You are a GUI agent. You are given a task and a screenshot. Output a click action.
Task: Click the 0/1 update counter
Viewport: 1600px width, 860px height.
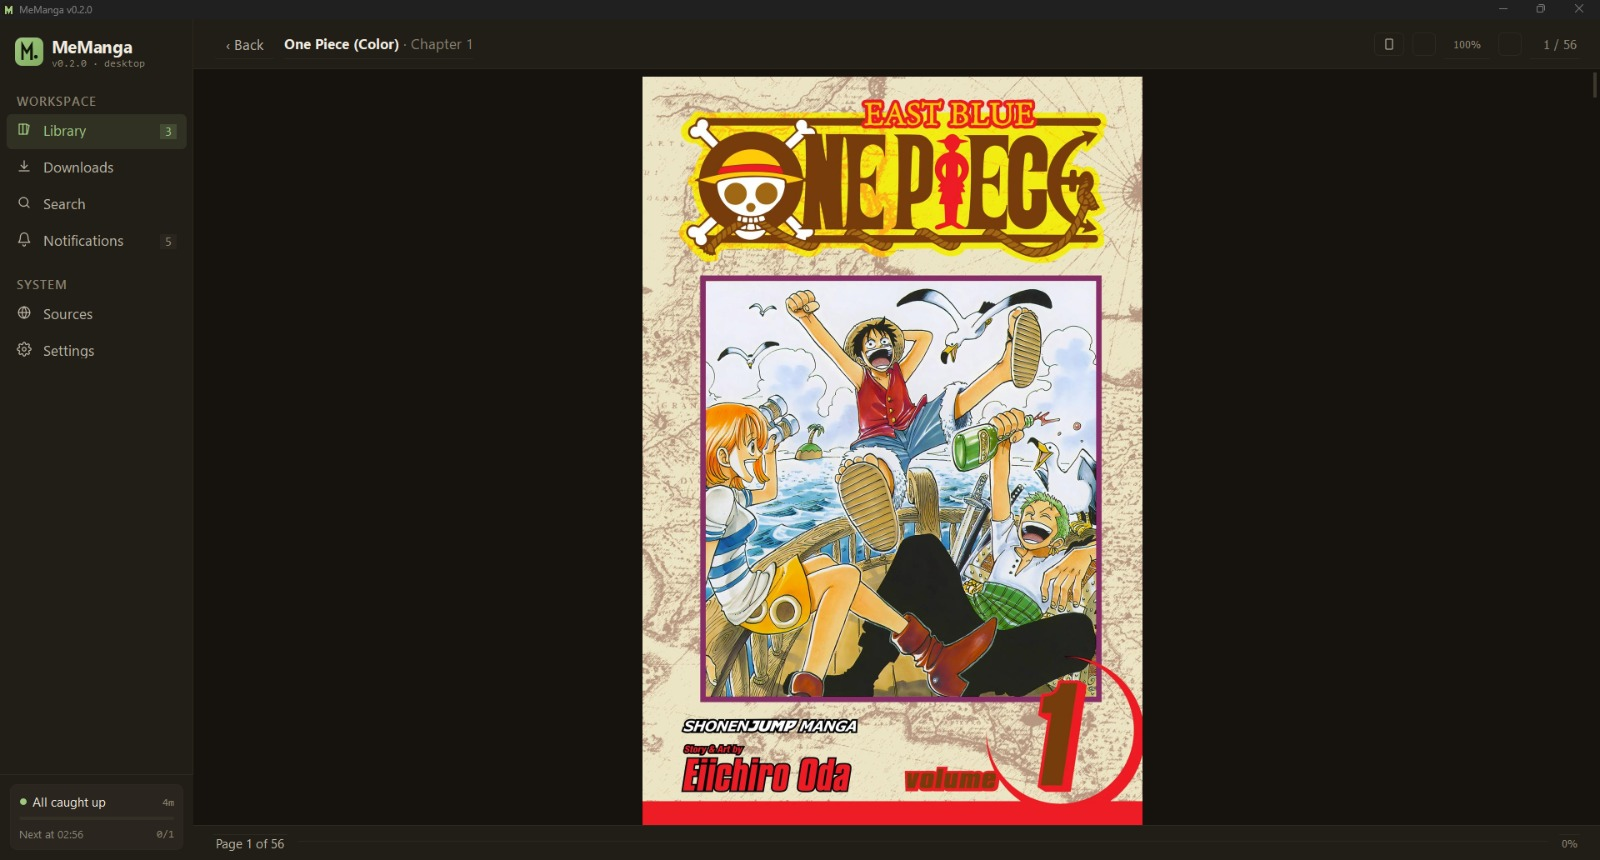[x=165, y=834]
